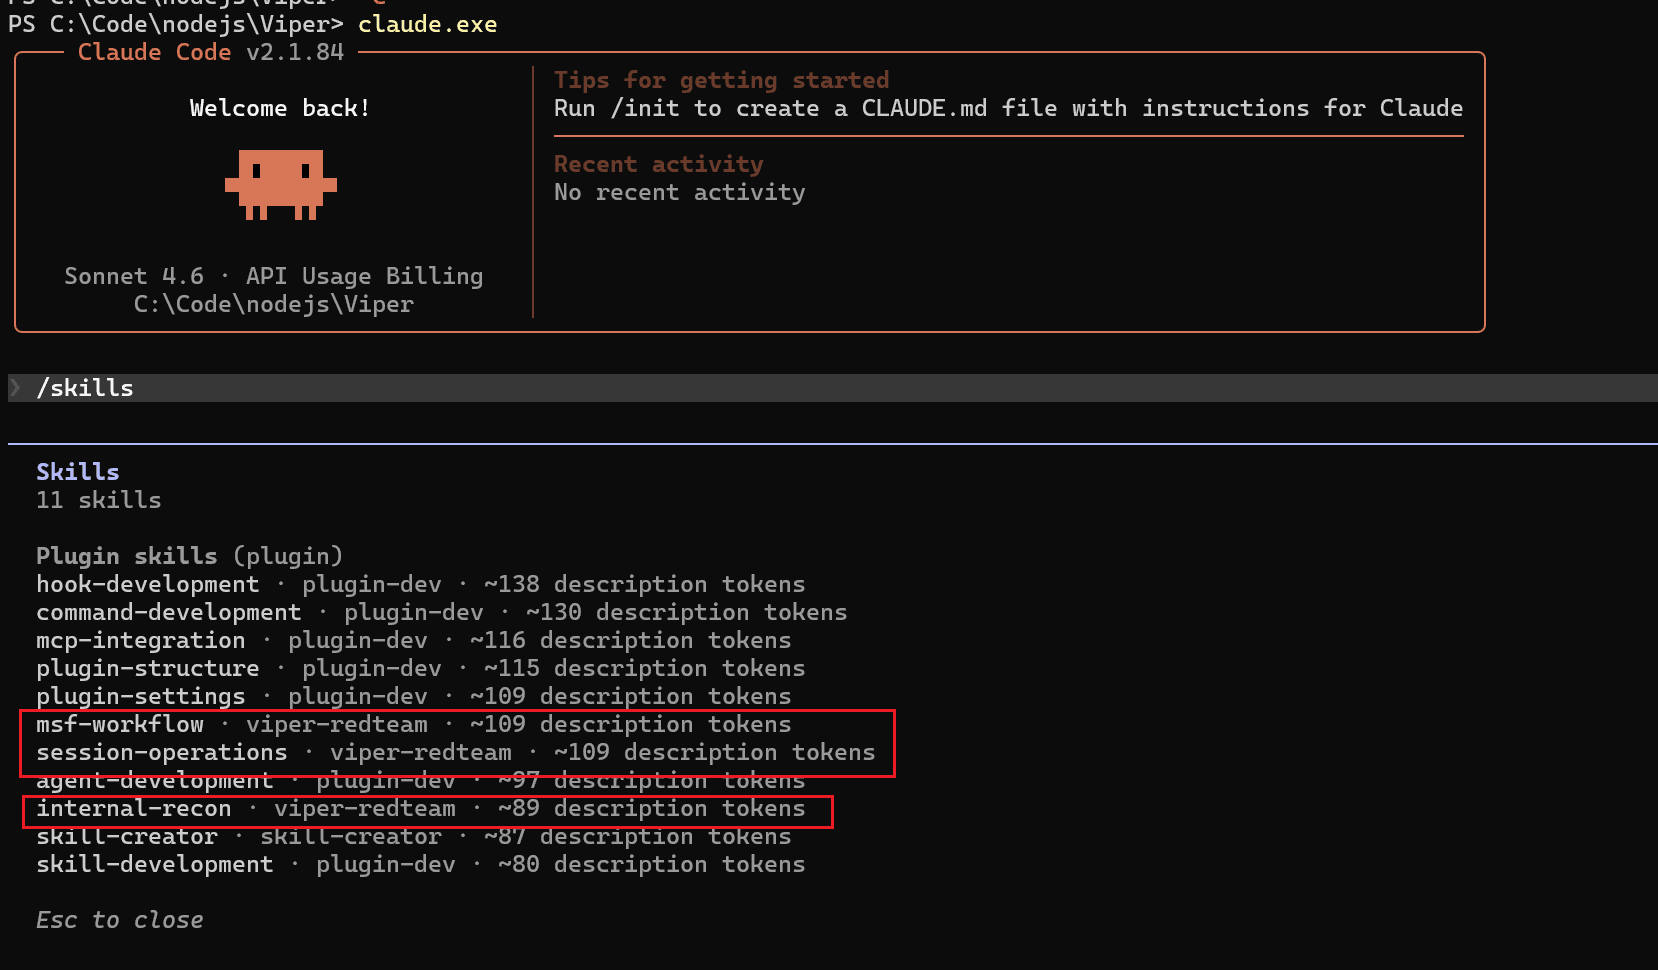The height and width of the screenshot is (970, 1658).
Task: Click the prompt chevron before /skills
Action: (16, 388)
